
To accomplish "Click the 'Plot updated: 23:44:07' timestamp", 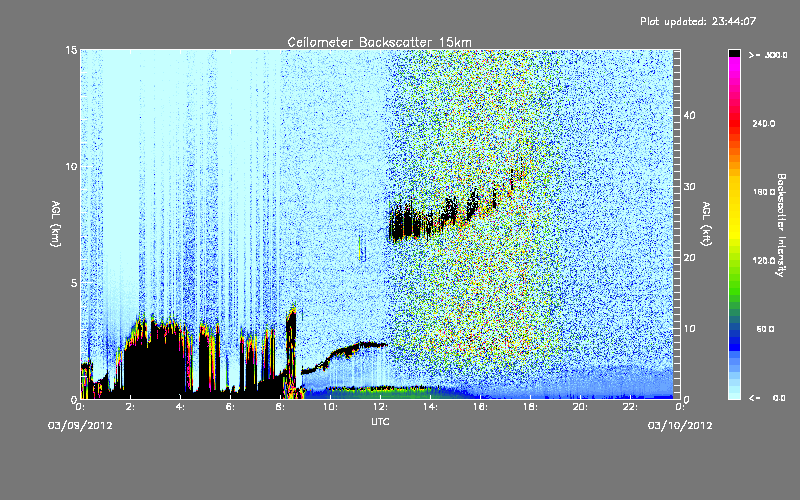I will click(698, 21).
